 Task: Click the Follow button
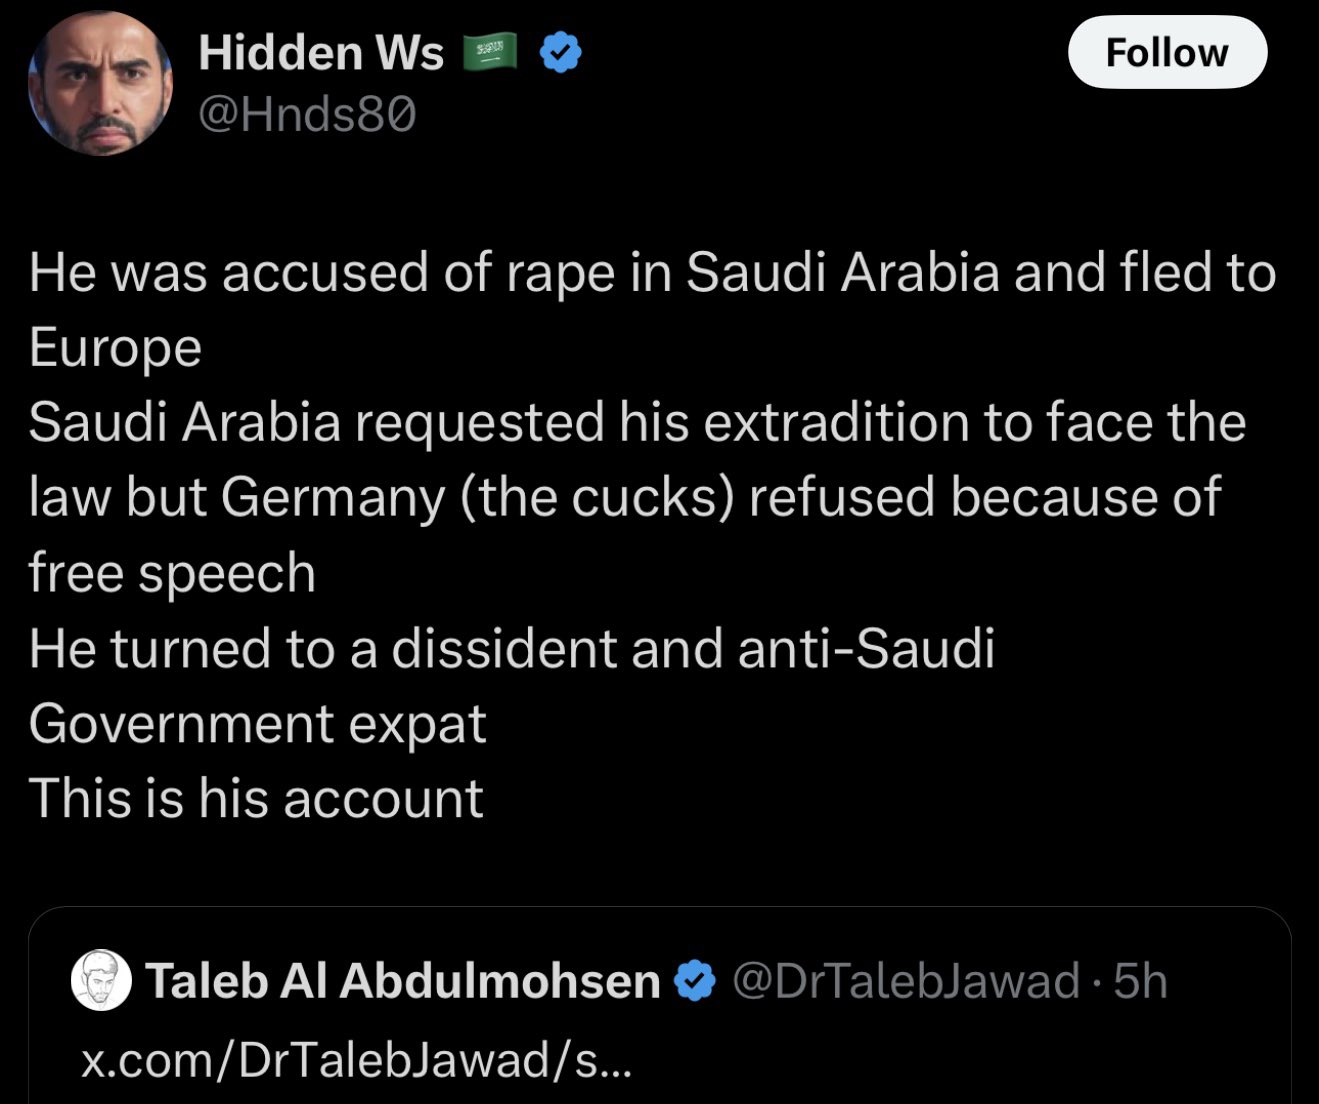point(1167,52)
